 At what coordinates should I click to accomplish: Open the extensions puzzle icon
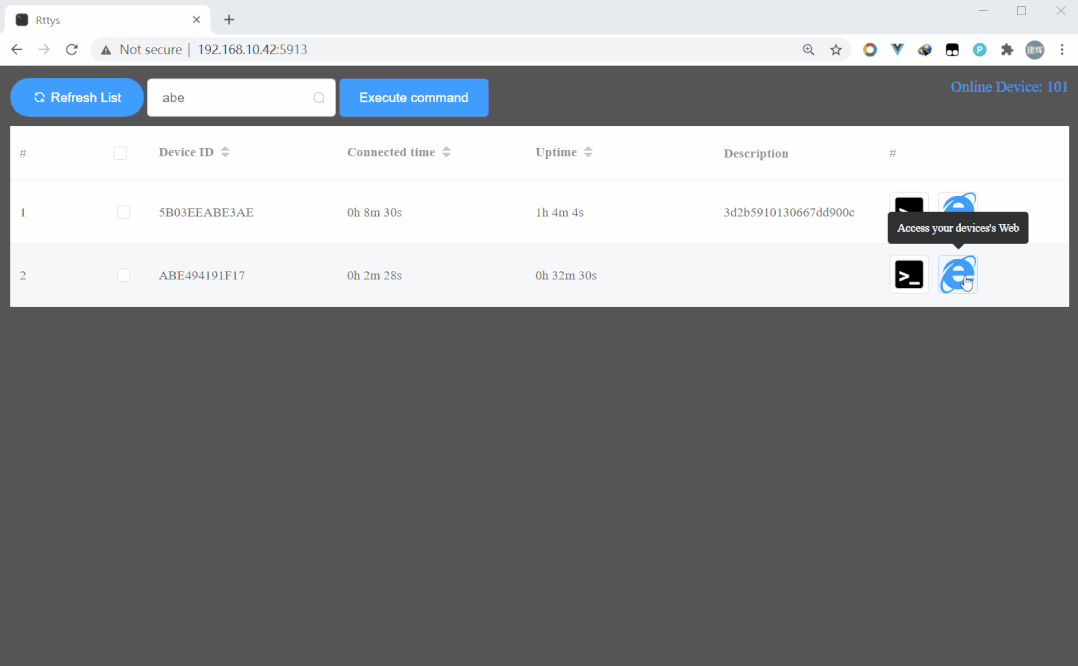point(1006,49)
